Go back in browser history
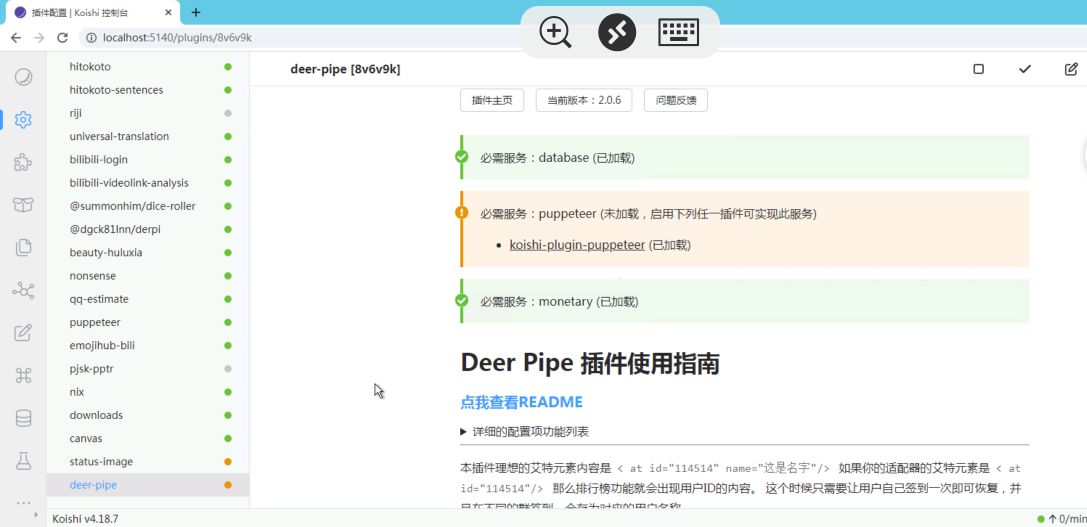This screenshot has width=1087, height=527. [x=15, y=37]
